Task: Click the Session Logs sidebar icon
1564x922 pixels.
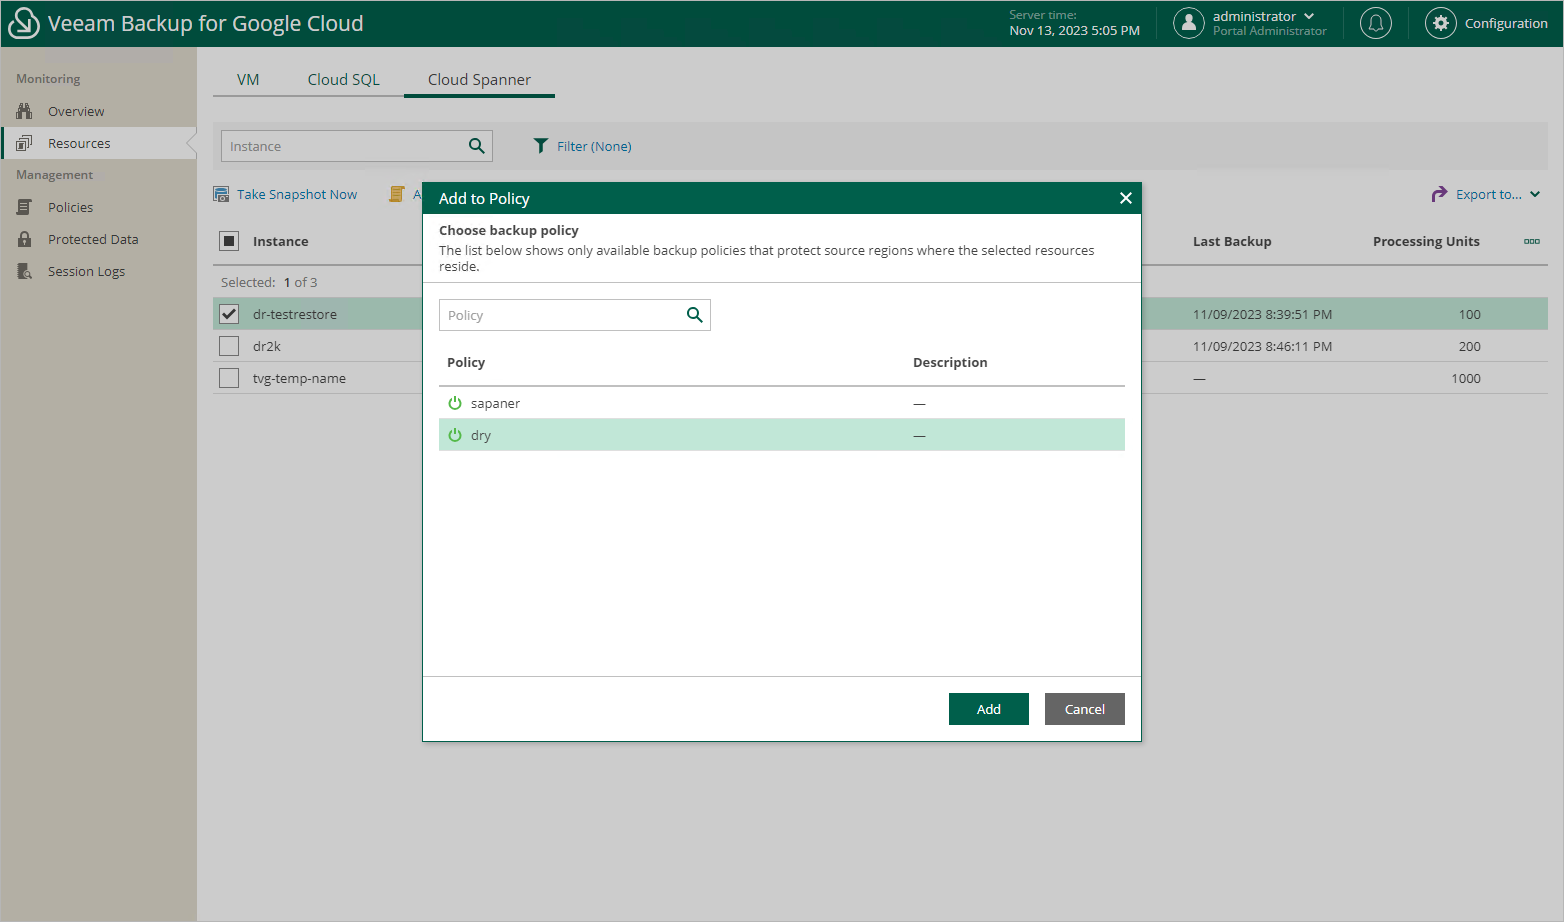Action: click(x=24, y=271)
